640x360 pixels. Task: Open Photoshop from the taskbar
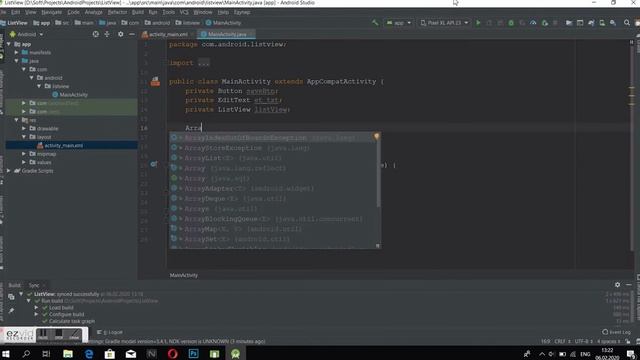pos(193,353)
